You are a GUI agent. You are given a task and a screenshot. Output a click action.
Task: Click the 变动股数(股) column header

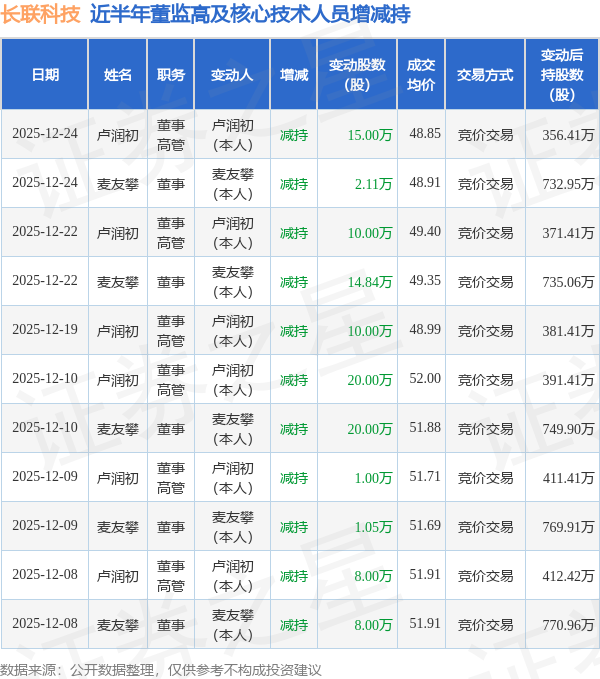(357, 74)
